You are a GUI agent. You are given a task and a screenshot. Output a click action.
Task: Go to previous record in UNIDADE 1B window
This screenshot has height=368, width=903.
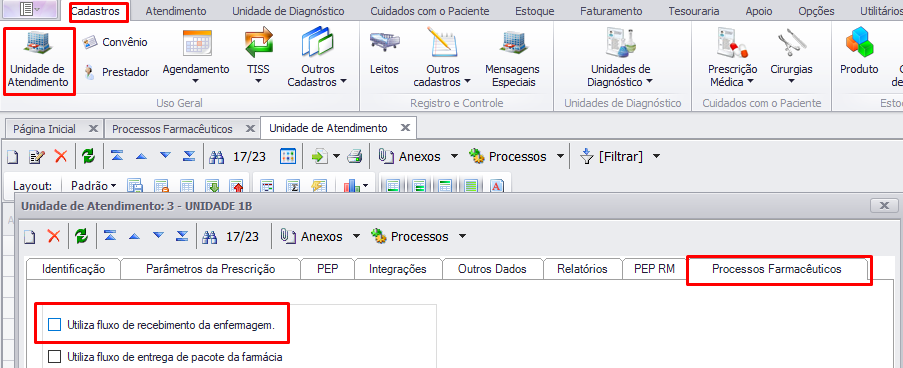click(x=134, y=236)
